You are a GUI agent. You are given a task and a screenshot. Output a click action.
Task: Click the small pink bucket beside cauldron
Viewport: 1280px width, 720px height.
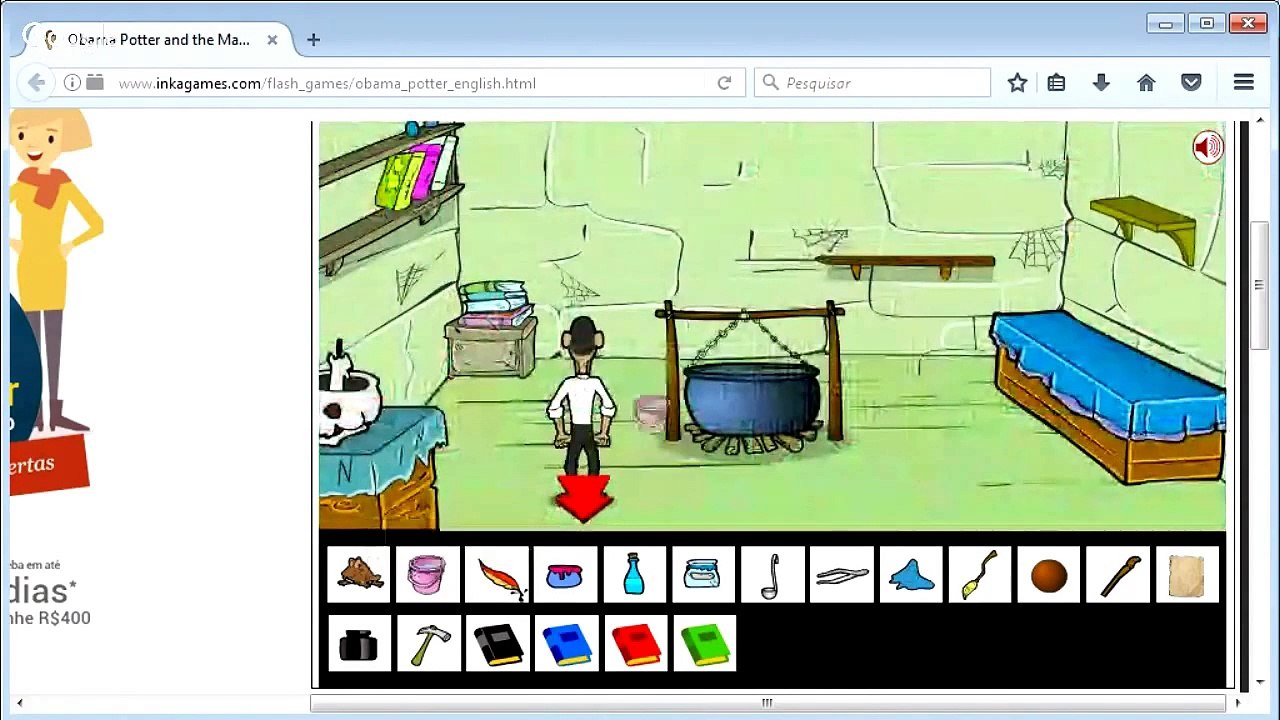[651, 412]
